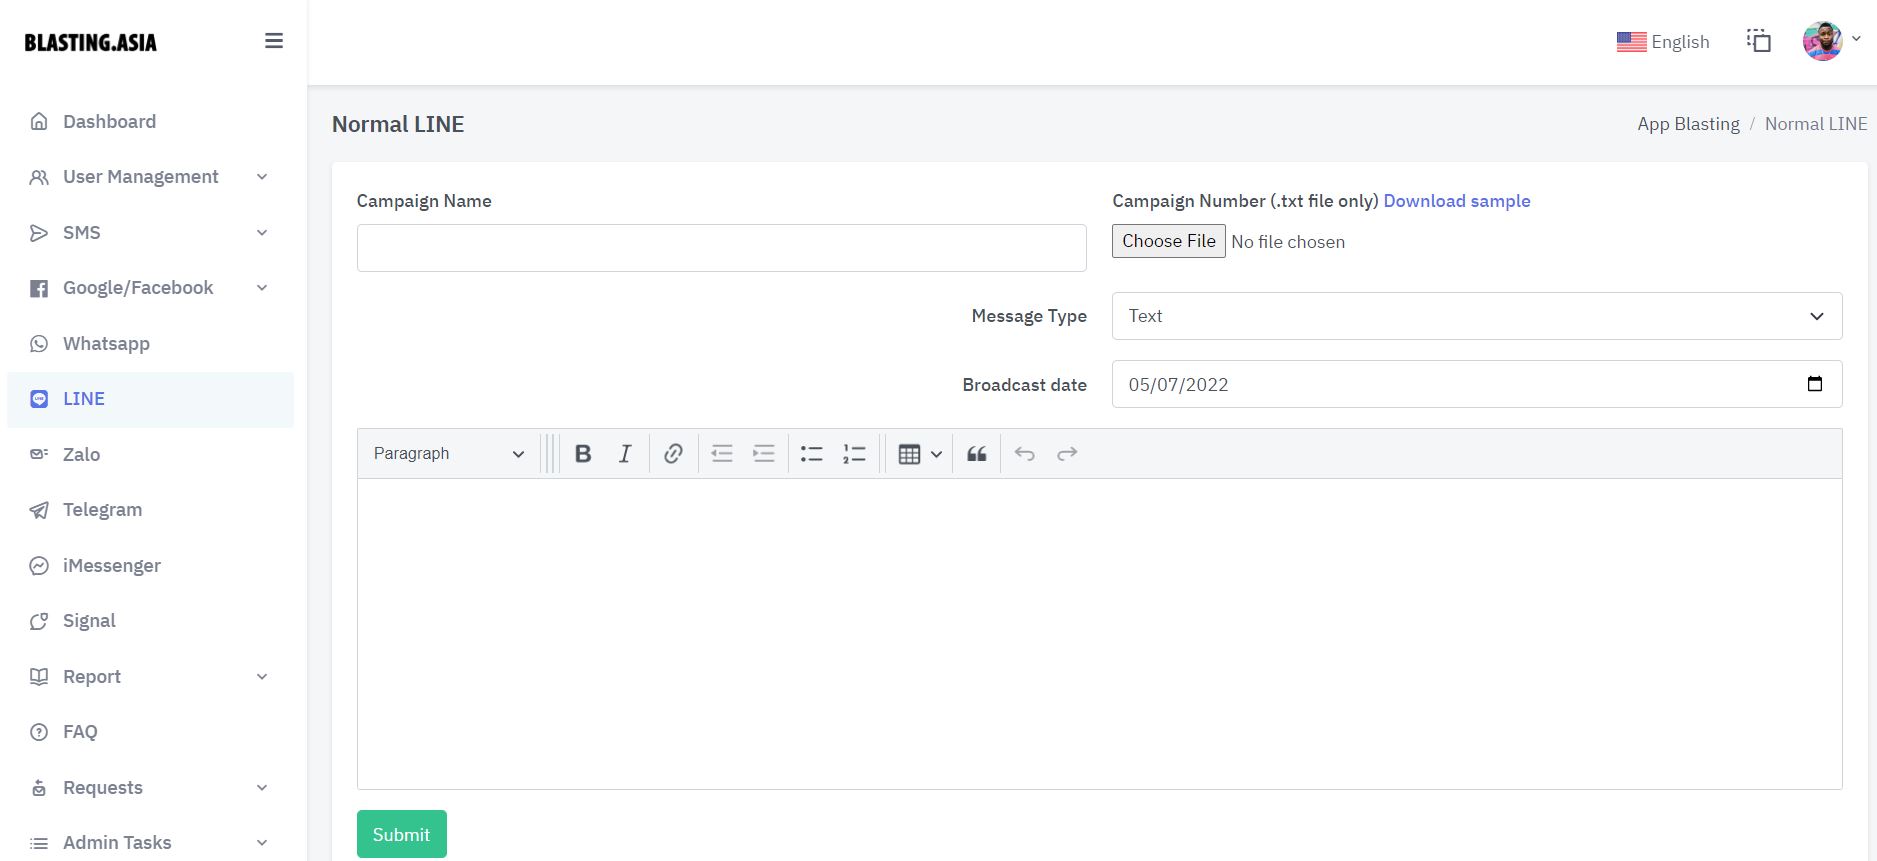Toggle italic formatting in editor

point(625,454)
